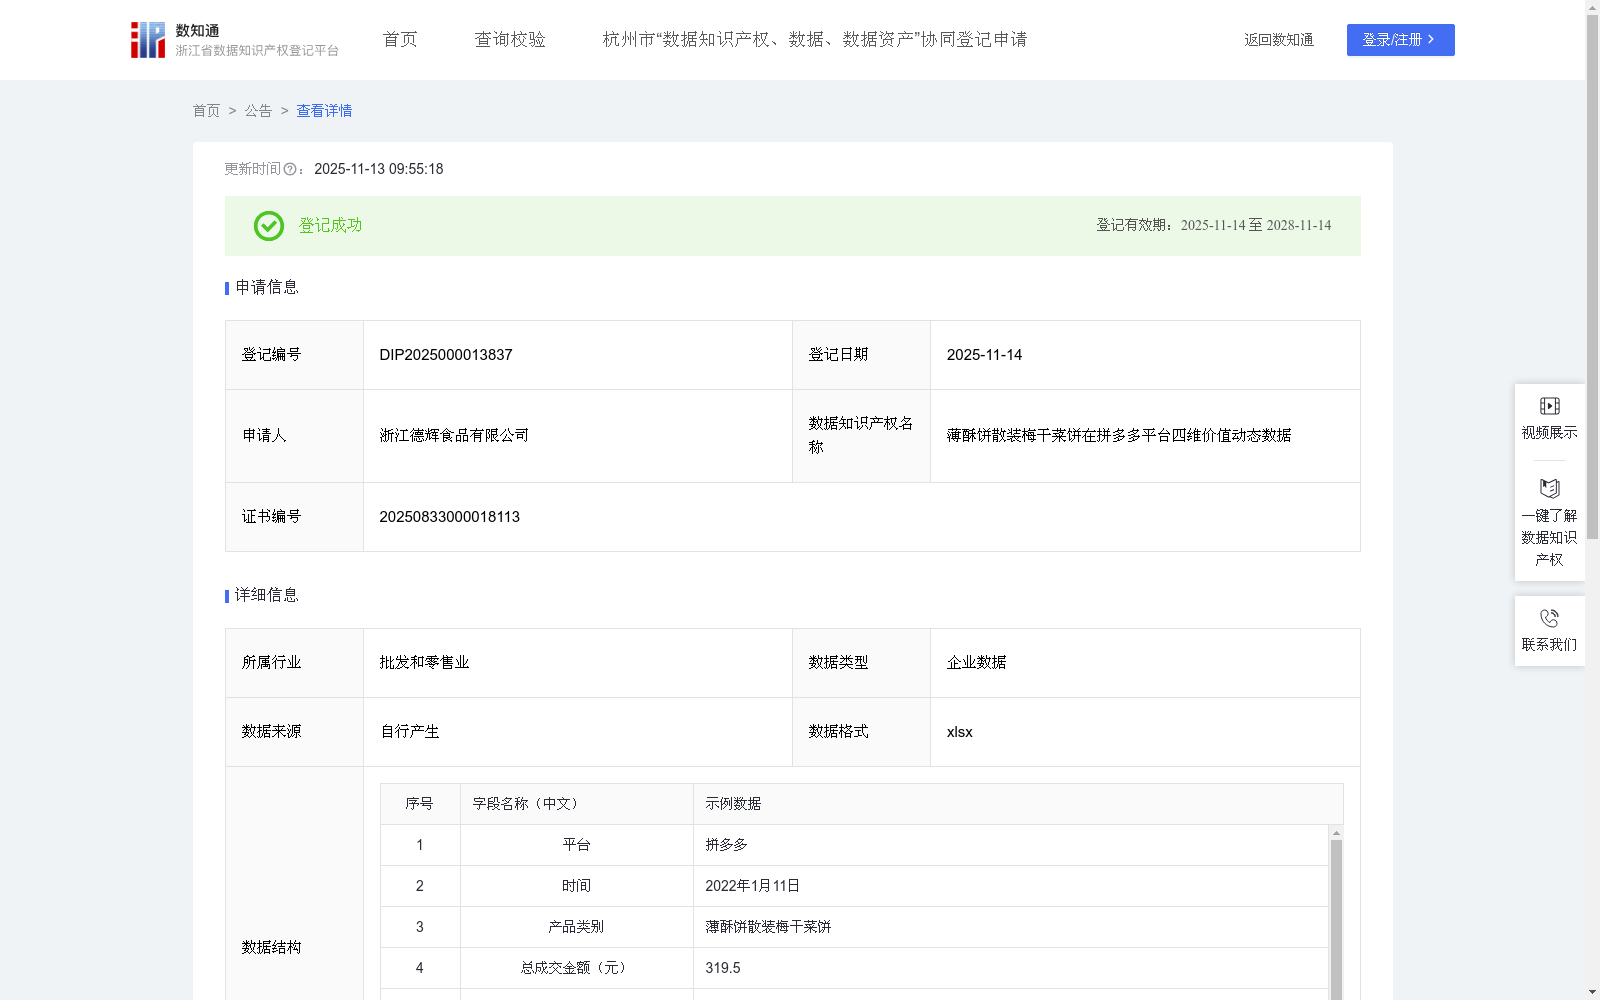Click the xlsx value in 数据格式 field
This screenshot has height=1000, width=1600.
(960, 732)
